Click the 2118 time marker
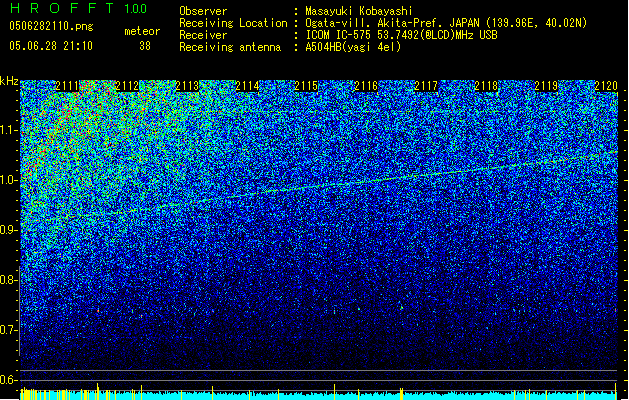The width and height of the screenshot is (629, 400). (x=486, y=86)
